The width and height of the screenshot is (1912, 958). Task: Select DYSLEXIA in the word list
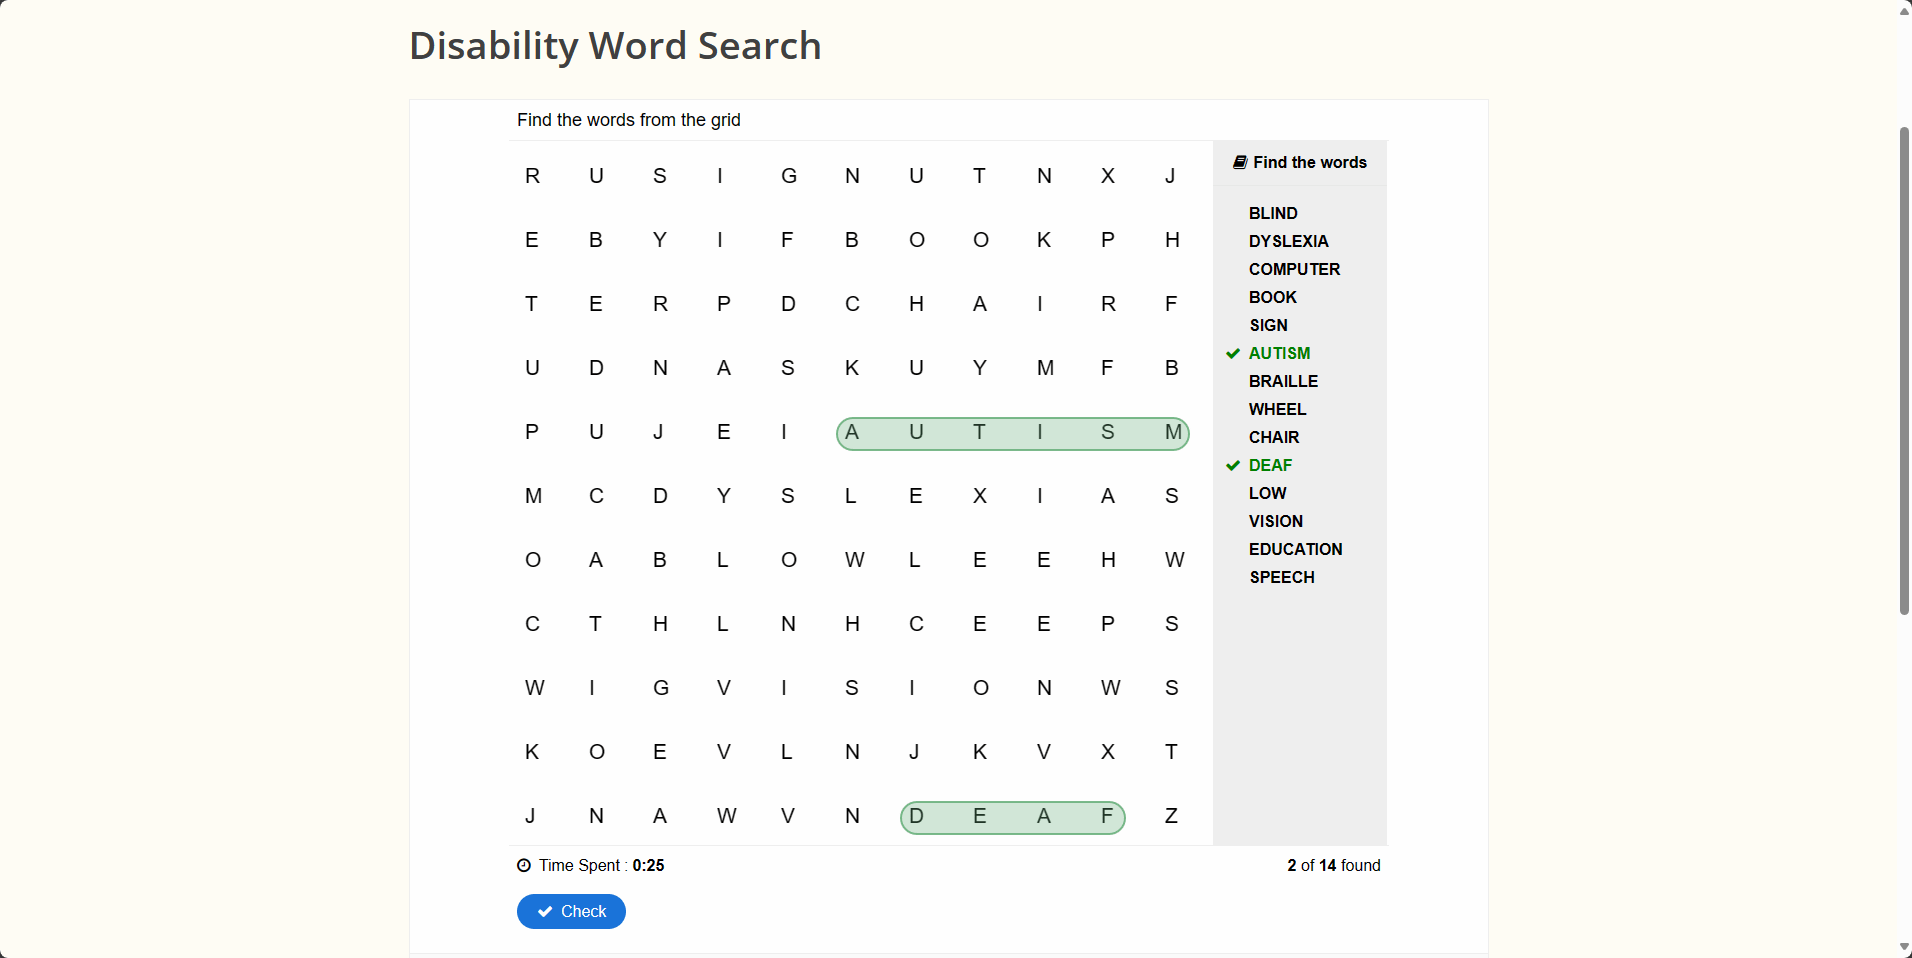(x=1288, y=241)
